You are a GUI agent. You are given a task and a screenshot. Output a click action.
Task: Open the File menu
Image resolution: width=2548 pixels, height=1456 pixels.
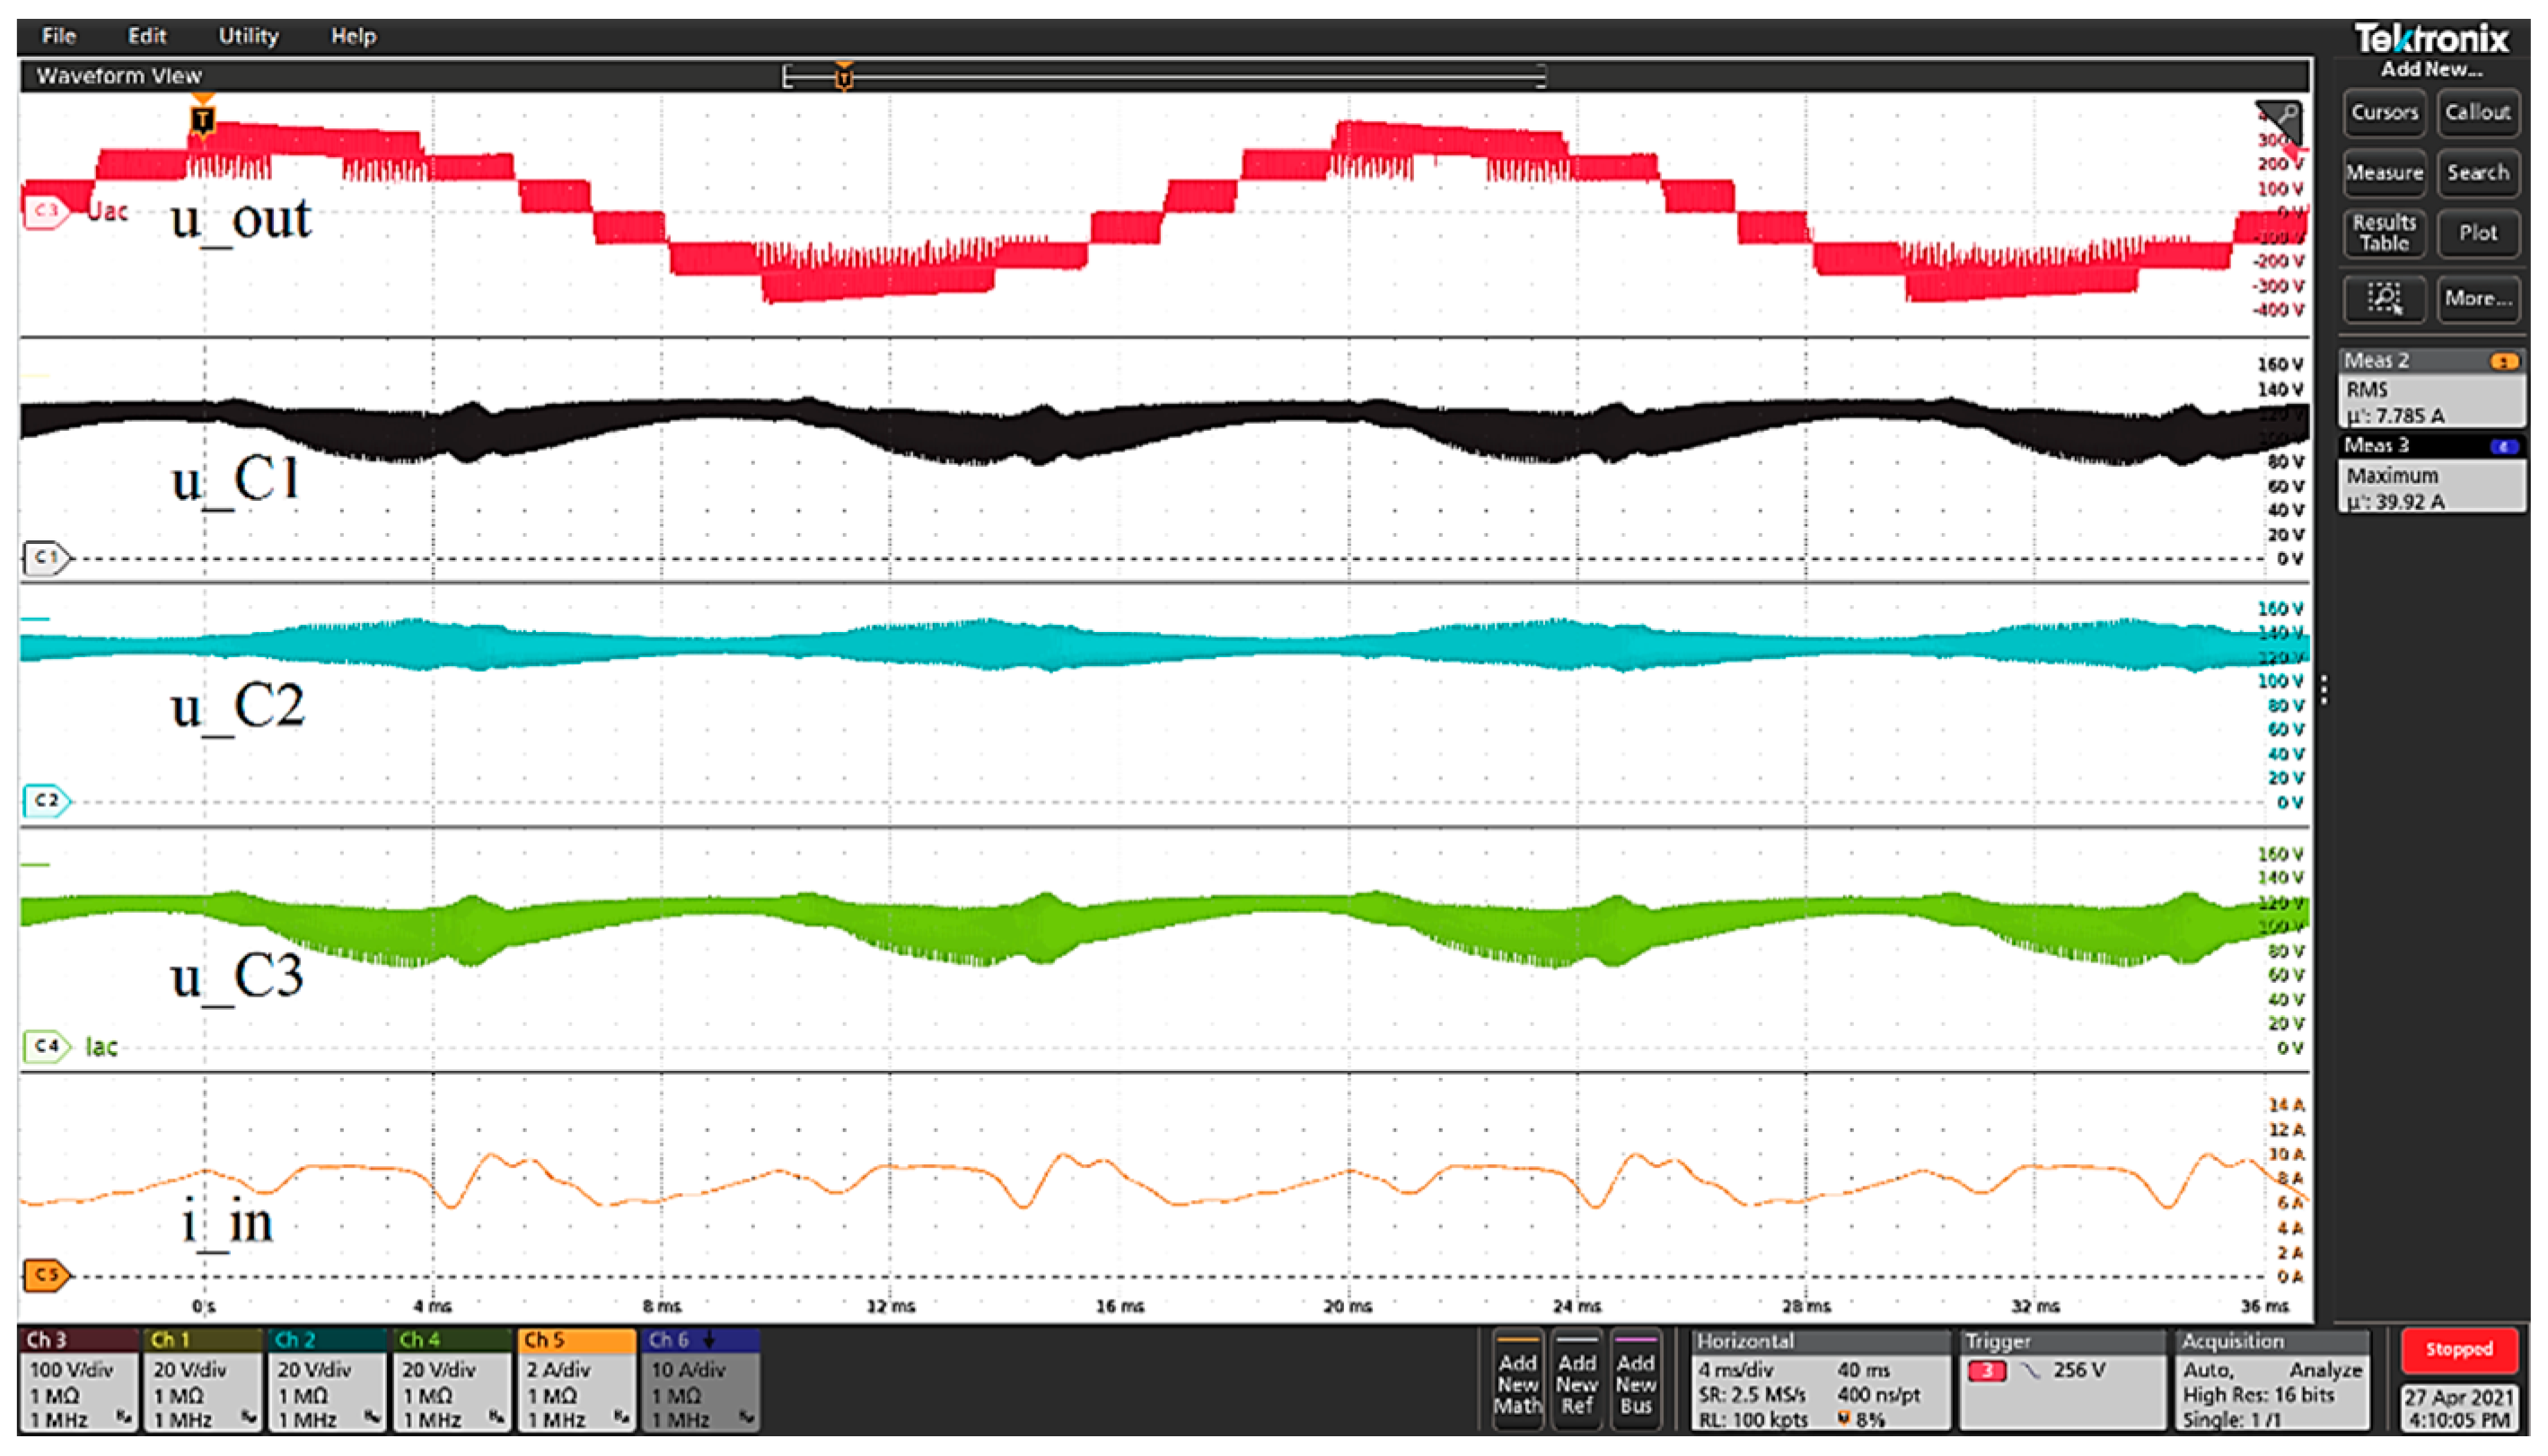[59, 36]
